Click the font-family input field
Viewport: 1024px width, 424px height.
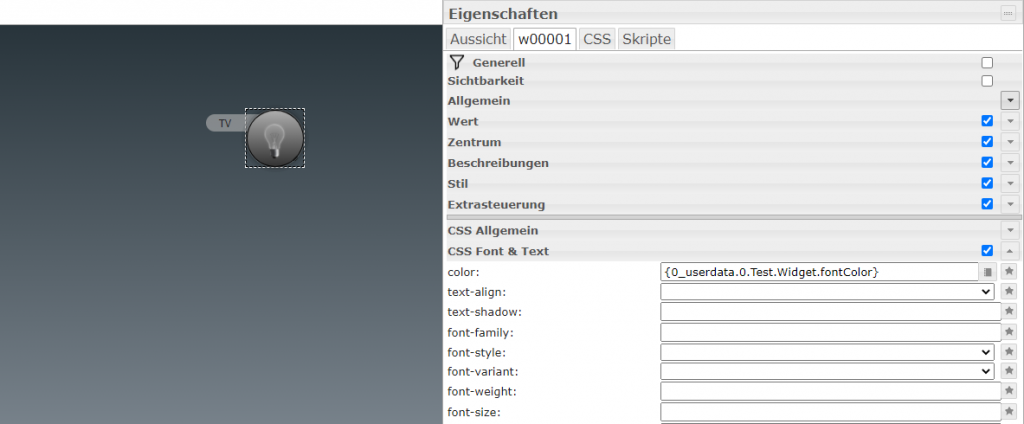(x=830, y=331)
